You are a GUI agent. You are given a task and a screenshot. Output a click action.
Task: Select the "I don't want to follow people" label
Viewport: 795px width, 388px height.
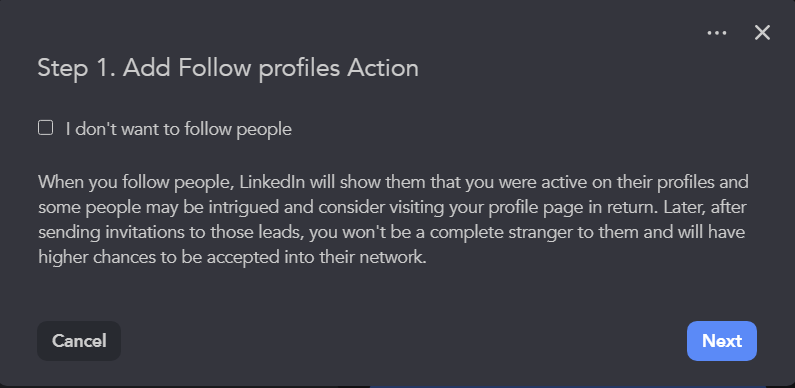pyautogui.click(x=178, y=129)
